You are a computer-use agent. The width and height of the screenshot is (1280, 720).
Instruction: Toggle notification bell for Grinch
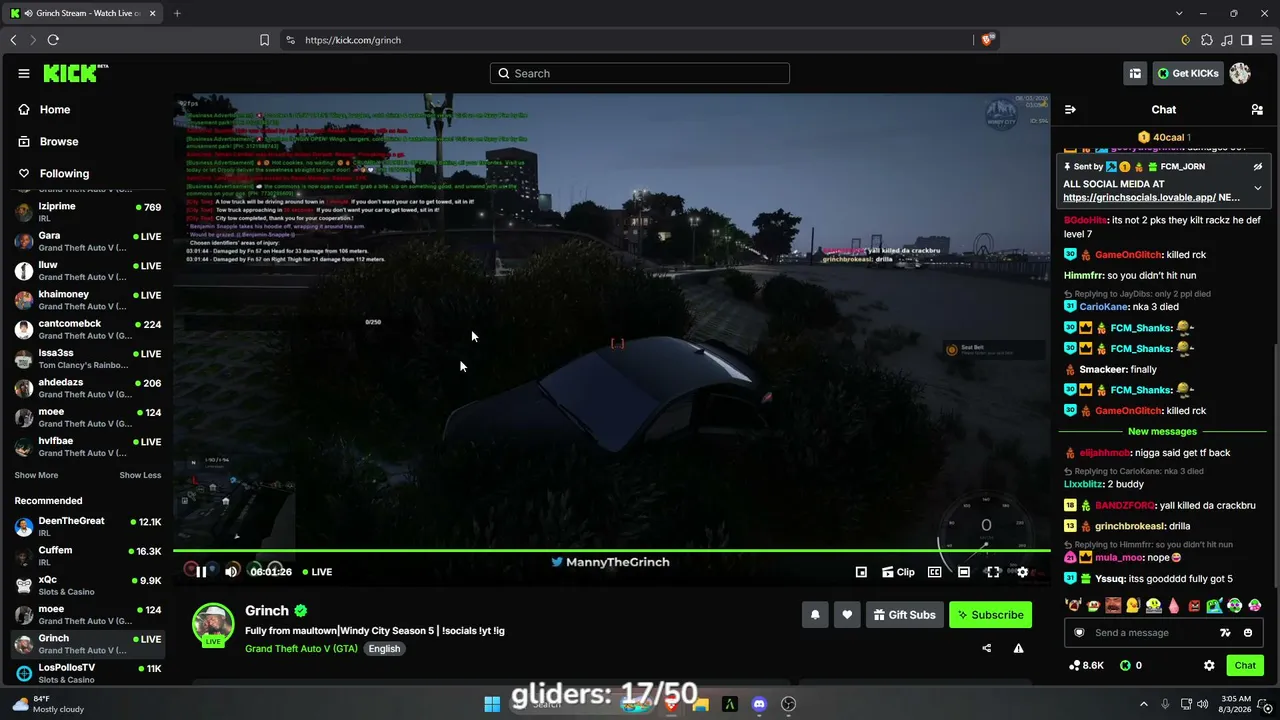click(815, 615)
